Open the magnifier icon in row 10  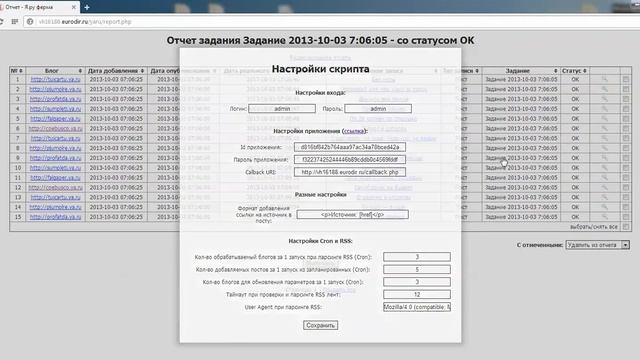(604, 168)
